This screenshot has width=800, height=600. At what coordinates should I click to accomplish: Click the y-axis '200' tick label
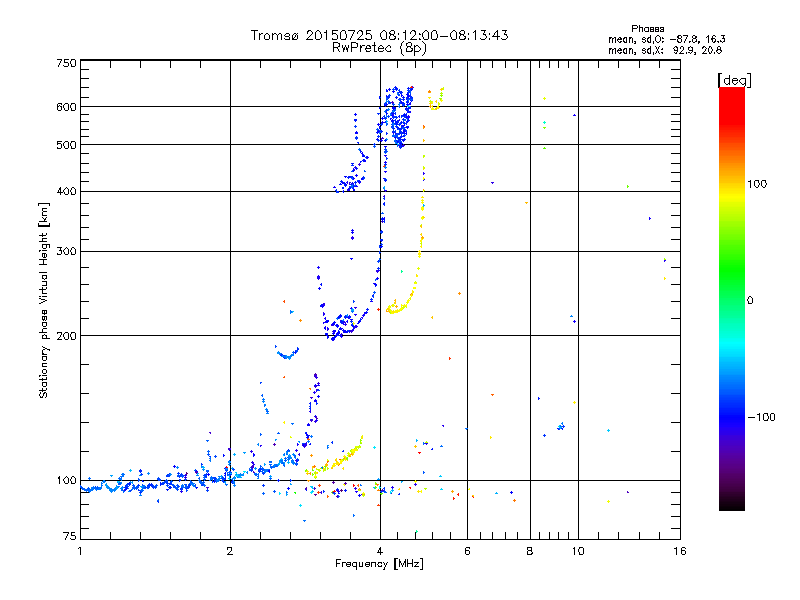click(x=66, y=336)
